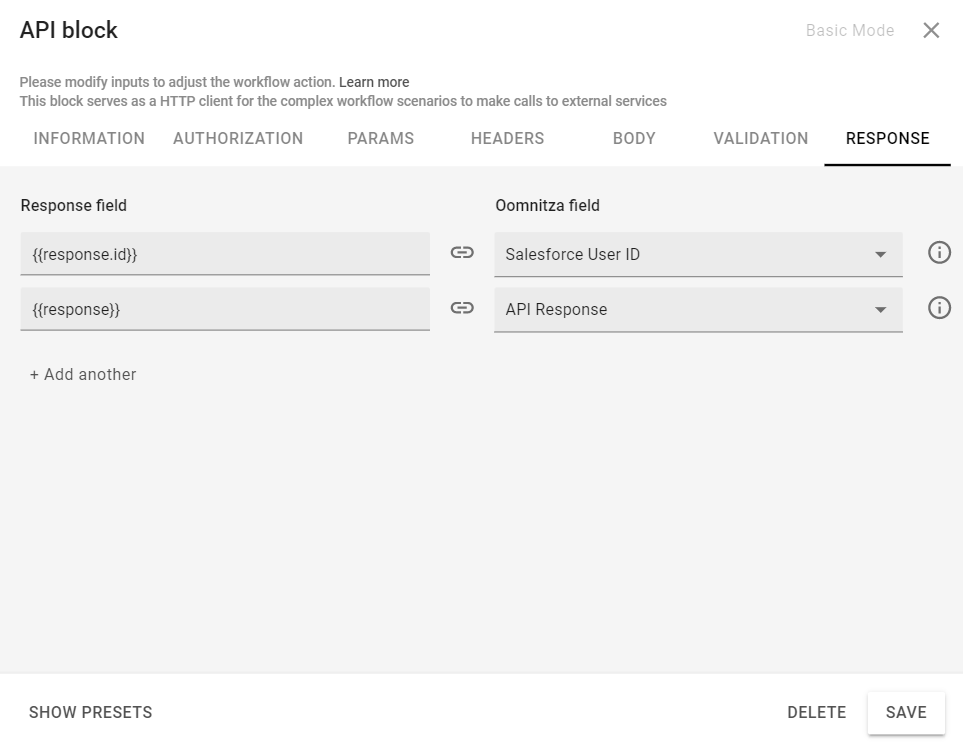
Task: Click the link icon beside {{response.id}} field
Action: [461, 253]
